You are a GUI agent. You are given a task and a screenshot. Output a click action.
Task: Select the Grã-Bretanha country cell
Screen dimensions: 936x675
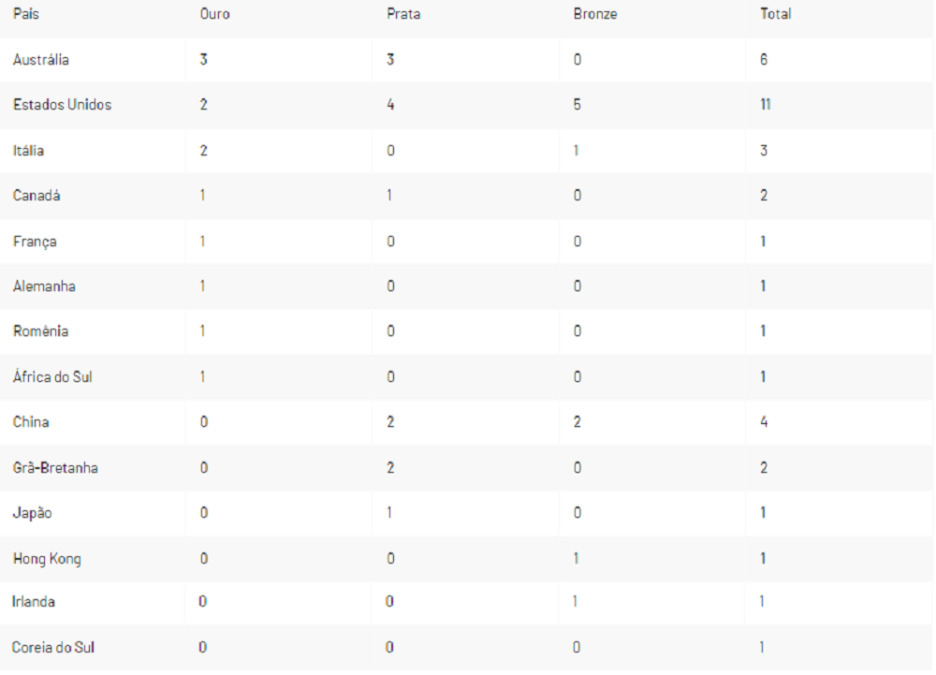click(x=55, y=468)
